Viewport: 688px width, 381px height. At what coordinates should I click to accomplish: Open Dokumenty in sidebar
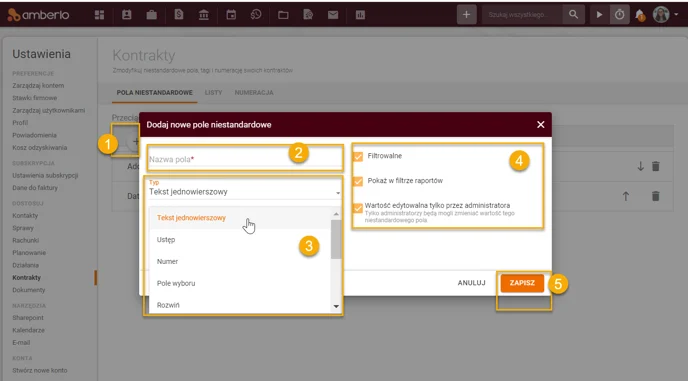pyautogui.click(x=29, y=290)
